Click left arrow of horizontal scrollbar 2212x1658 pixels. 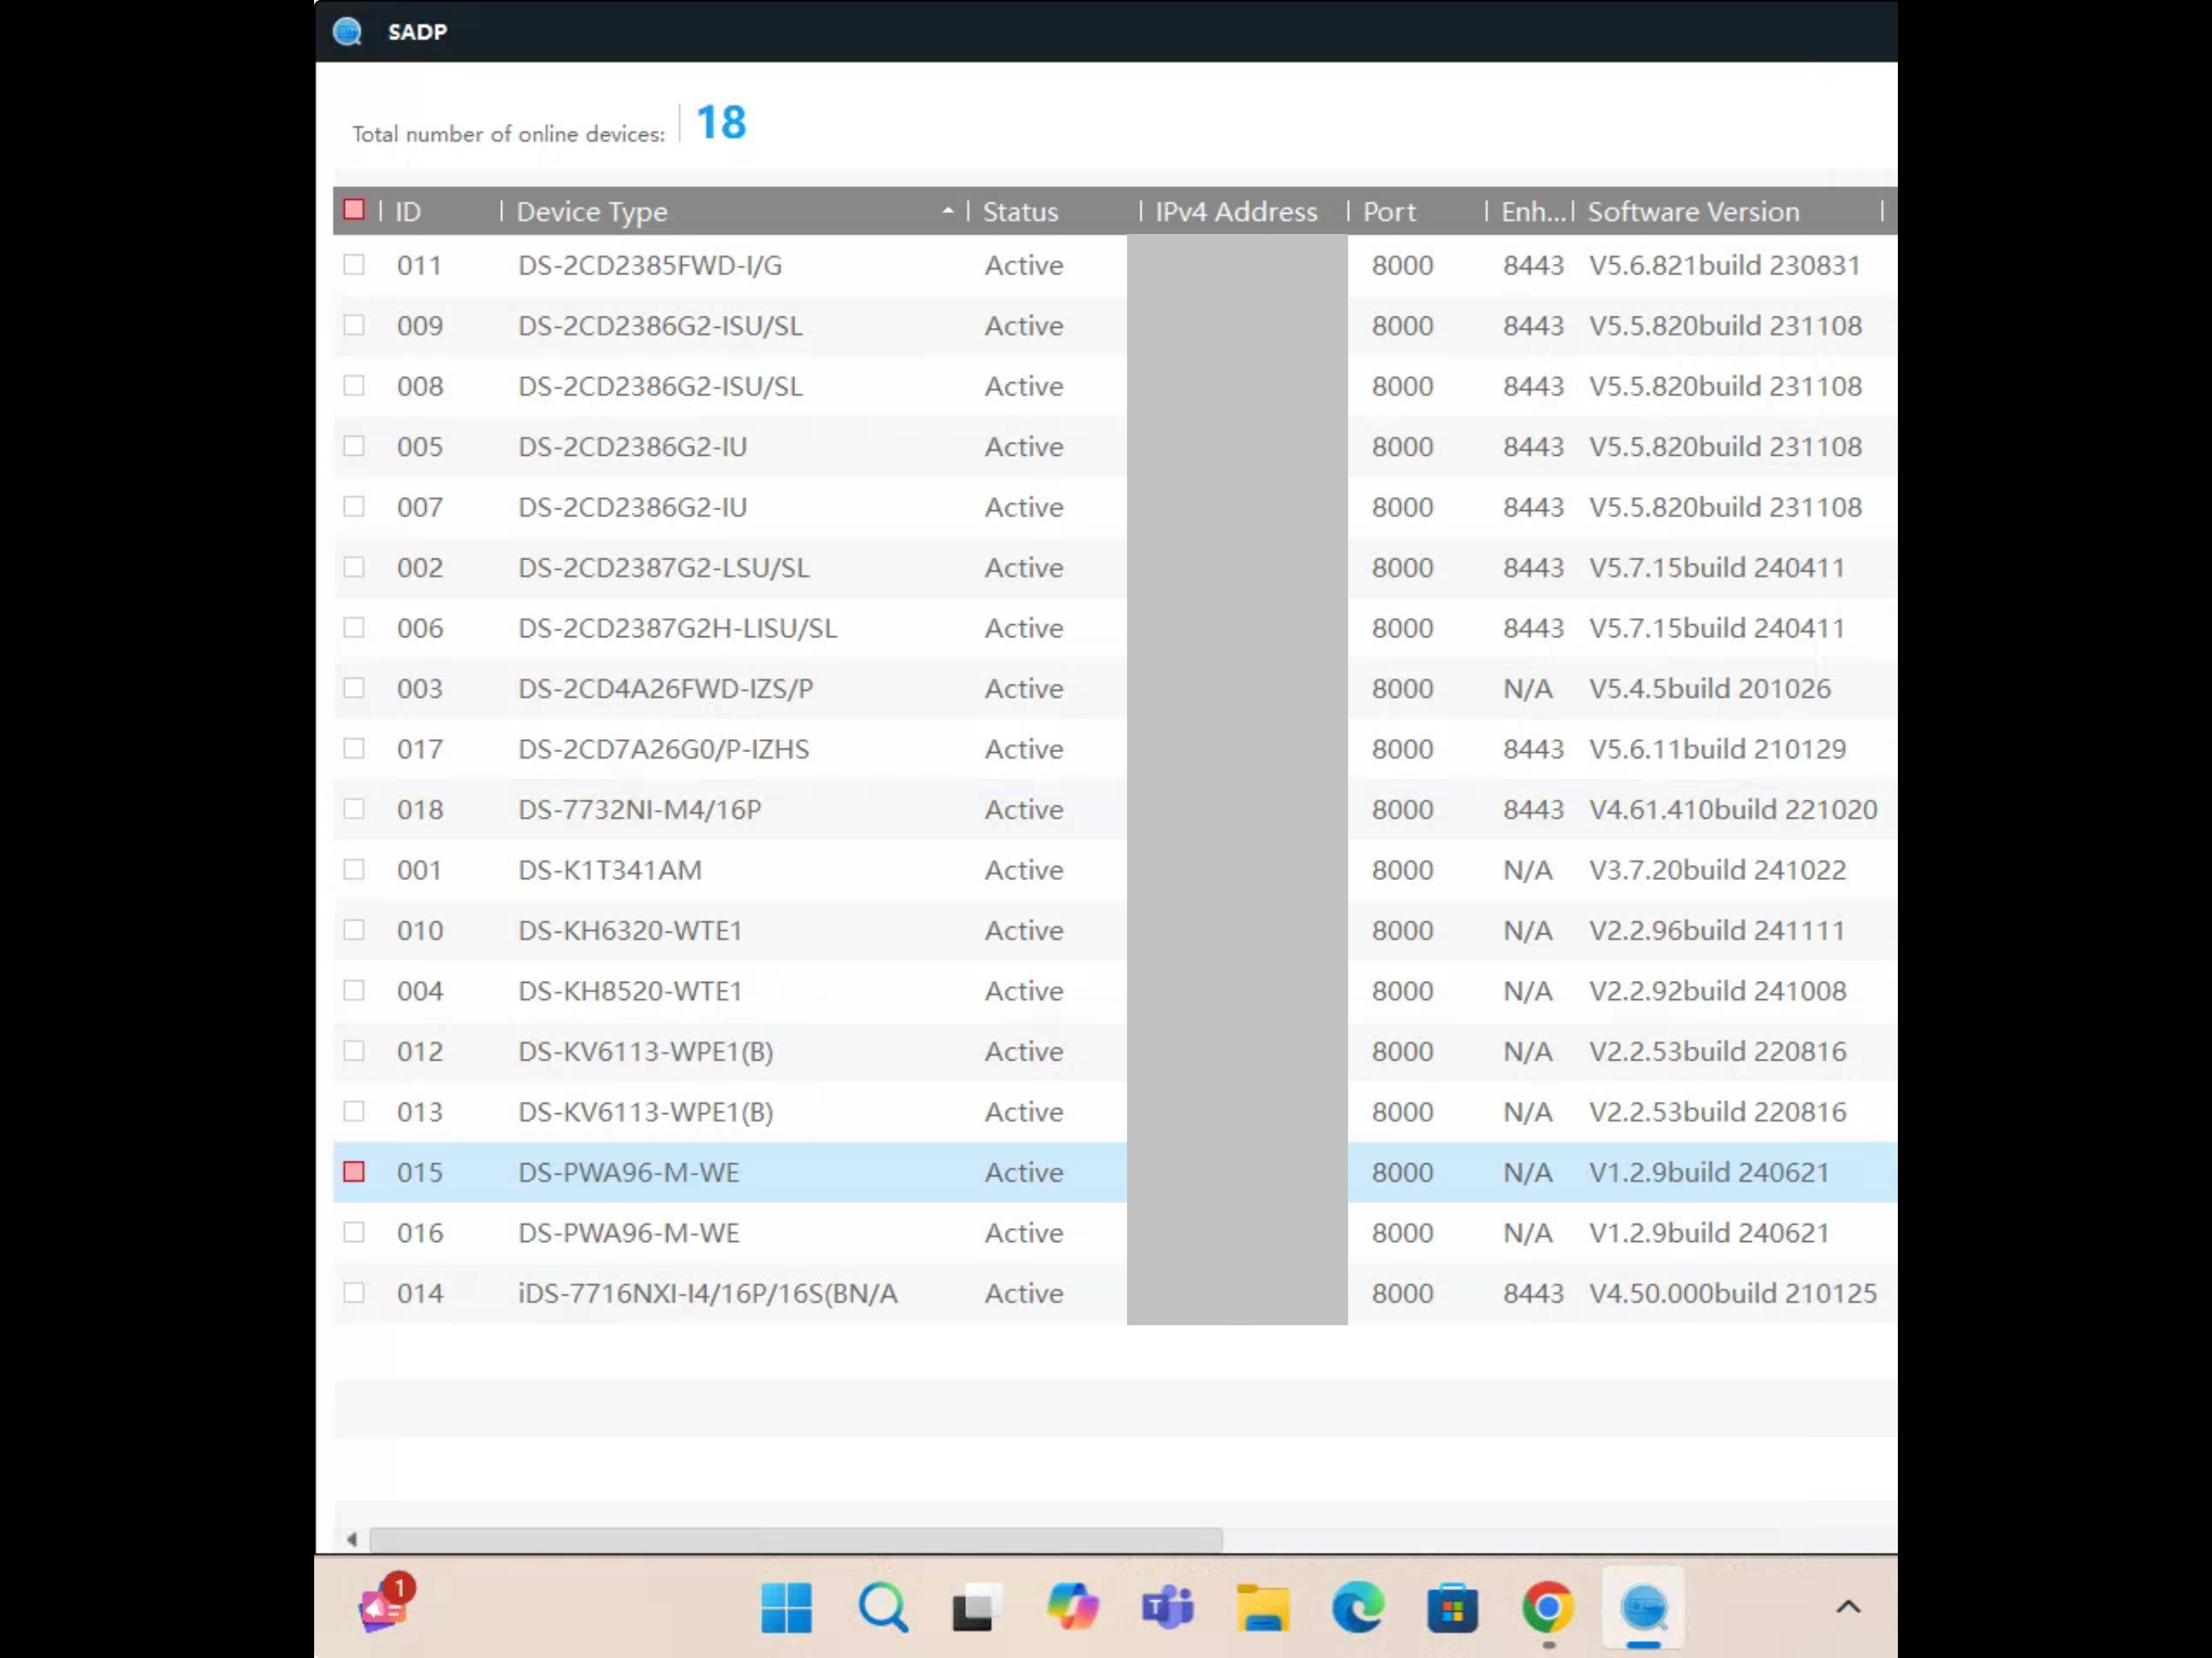click(352, 1539)
